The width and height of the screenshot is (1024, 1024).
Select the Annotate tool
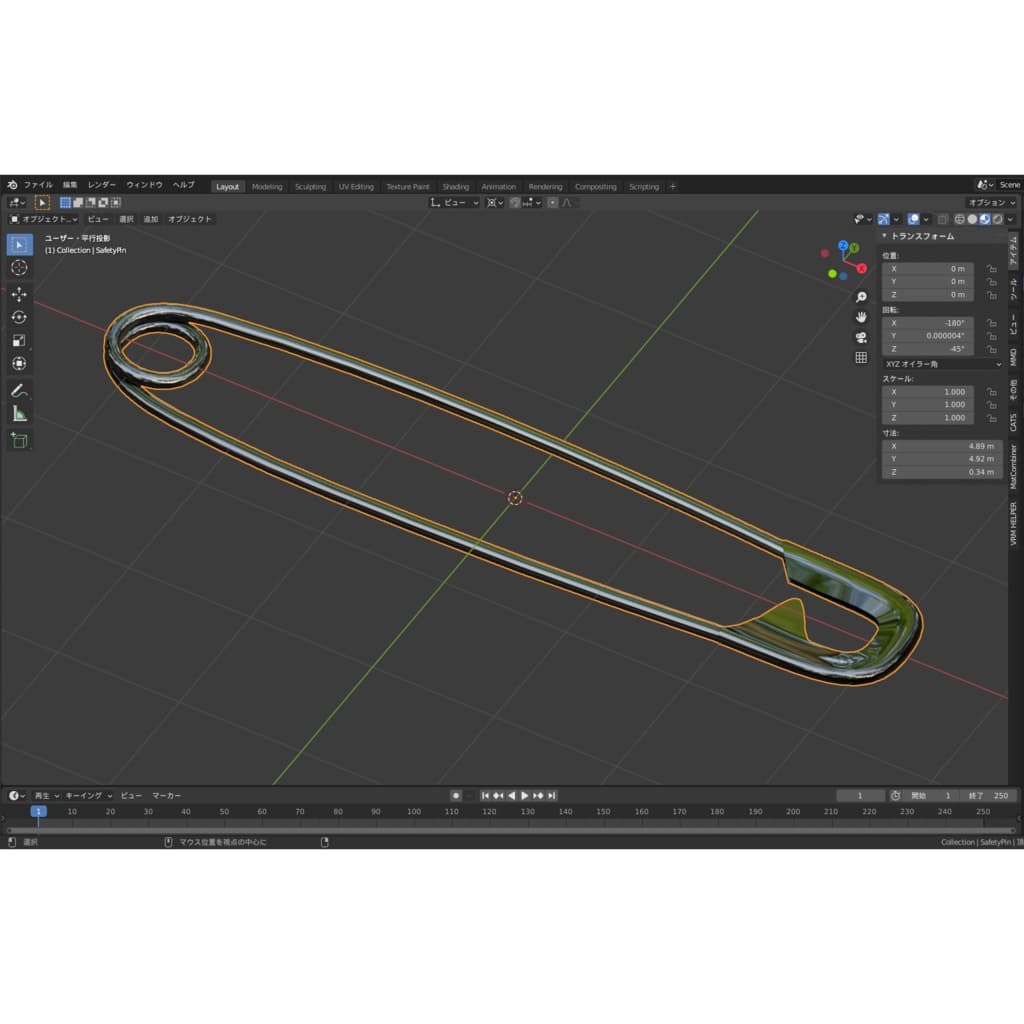coord(19,391)
